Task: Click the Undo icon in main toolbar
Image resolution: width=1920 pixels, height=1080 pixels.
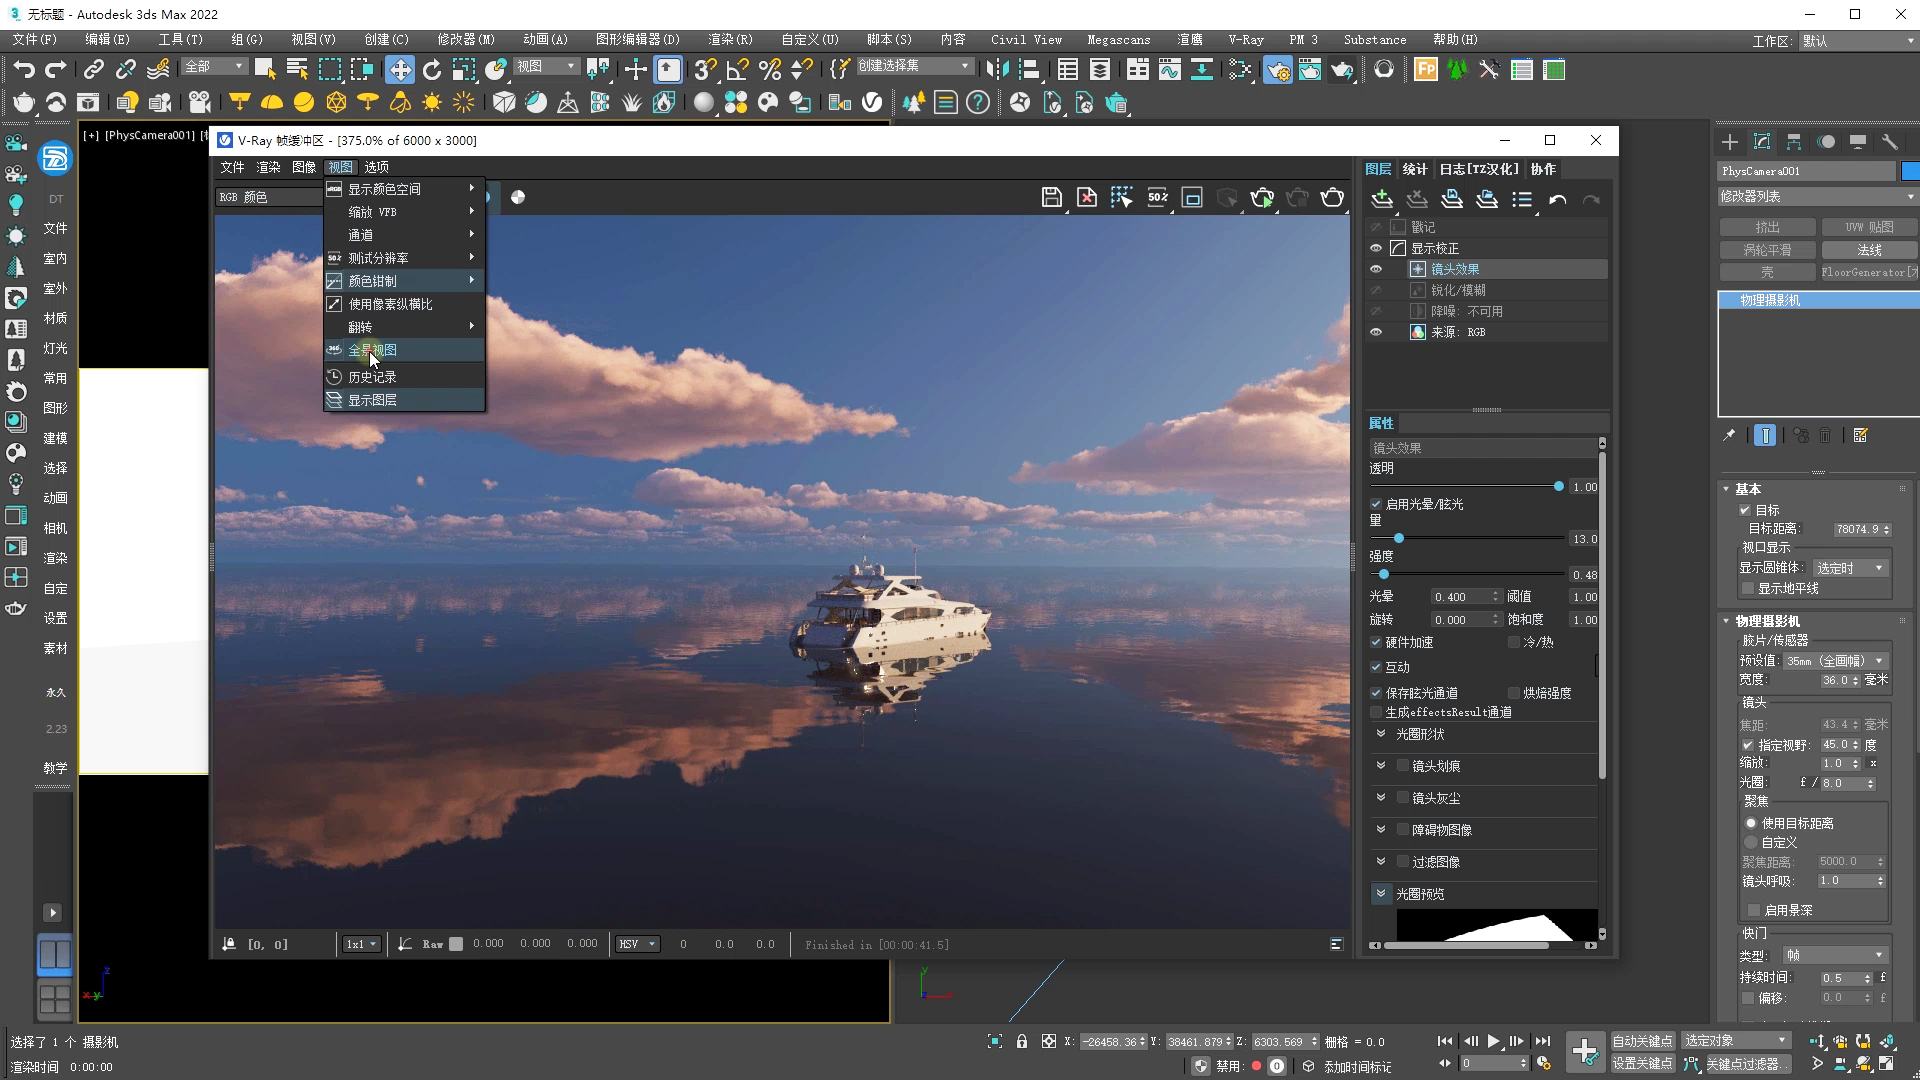Action: 24,69
